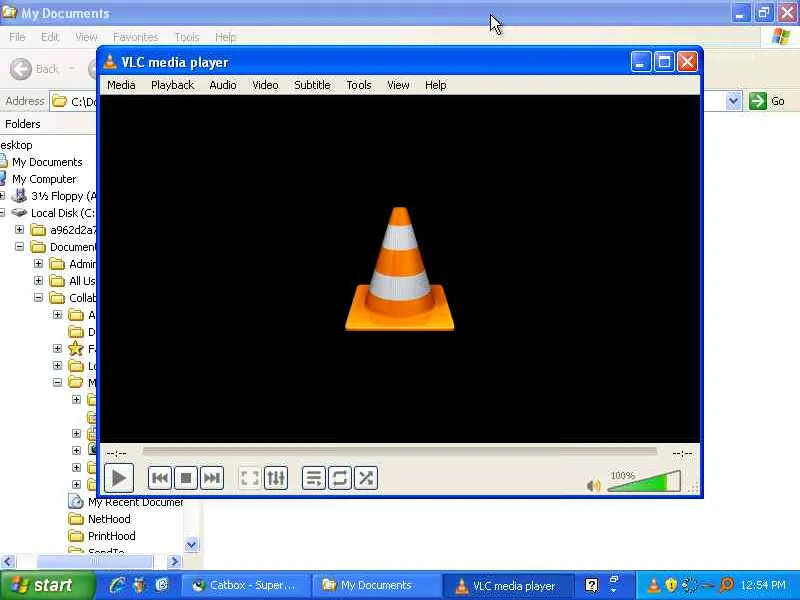Expand the star Favorites folder node
Screen dimensions: 800x600
click(57, 349)
